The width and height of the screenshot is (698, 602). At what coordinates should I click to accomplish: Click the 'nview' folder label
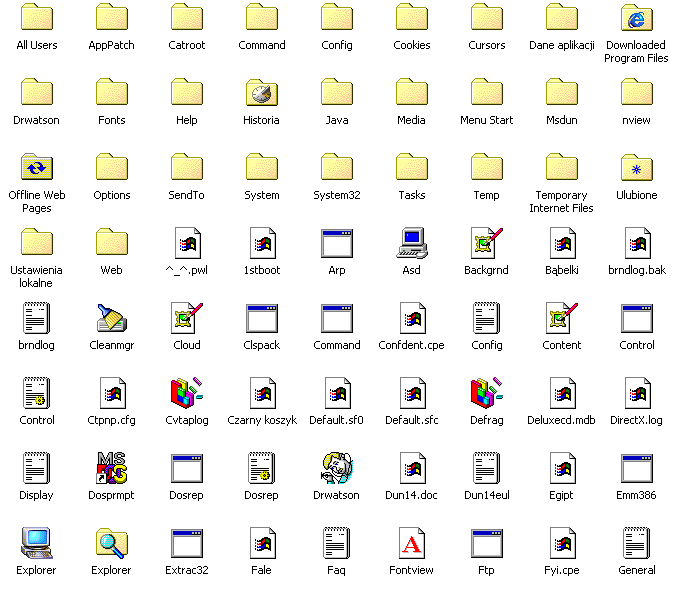tap(637, 120)
